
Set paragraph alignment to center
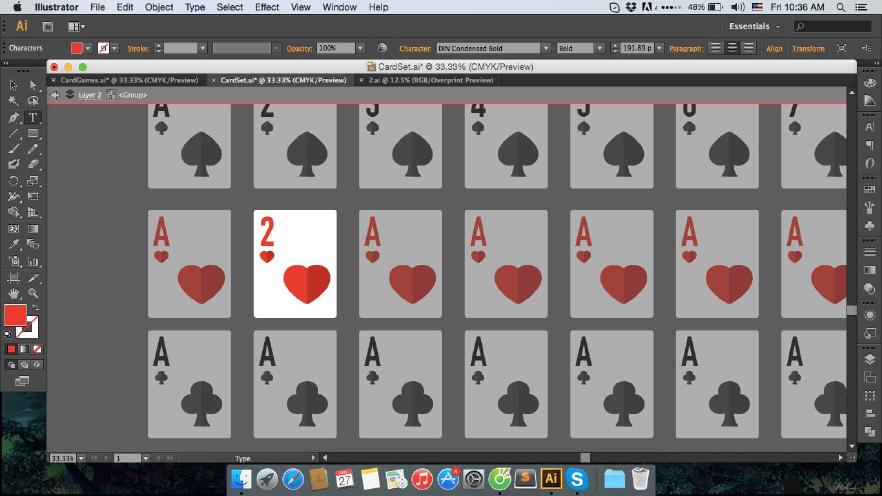tap(733, 48)
